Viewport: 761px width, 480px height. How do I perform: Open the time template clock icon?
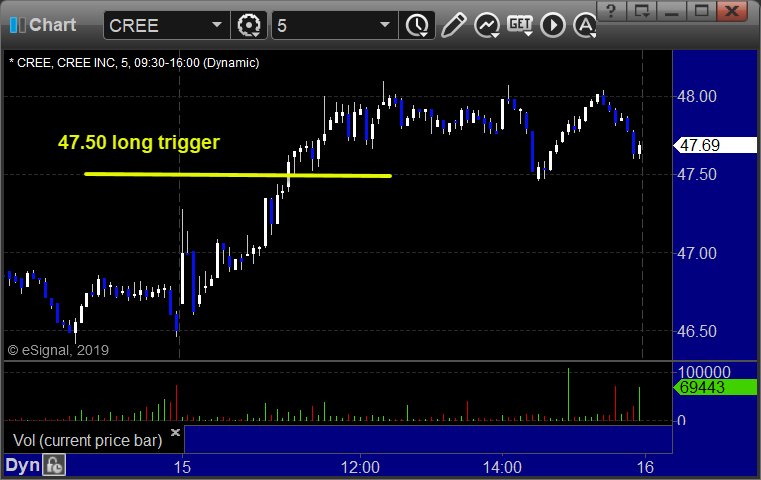pos(417,25)
